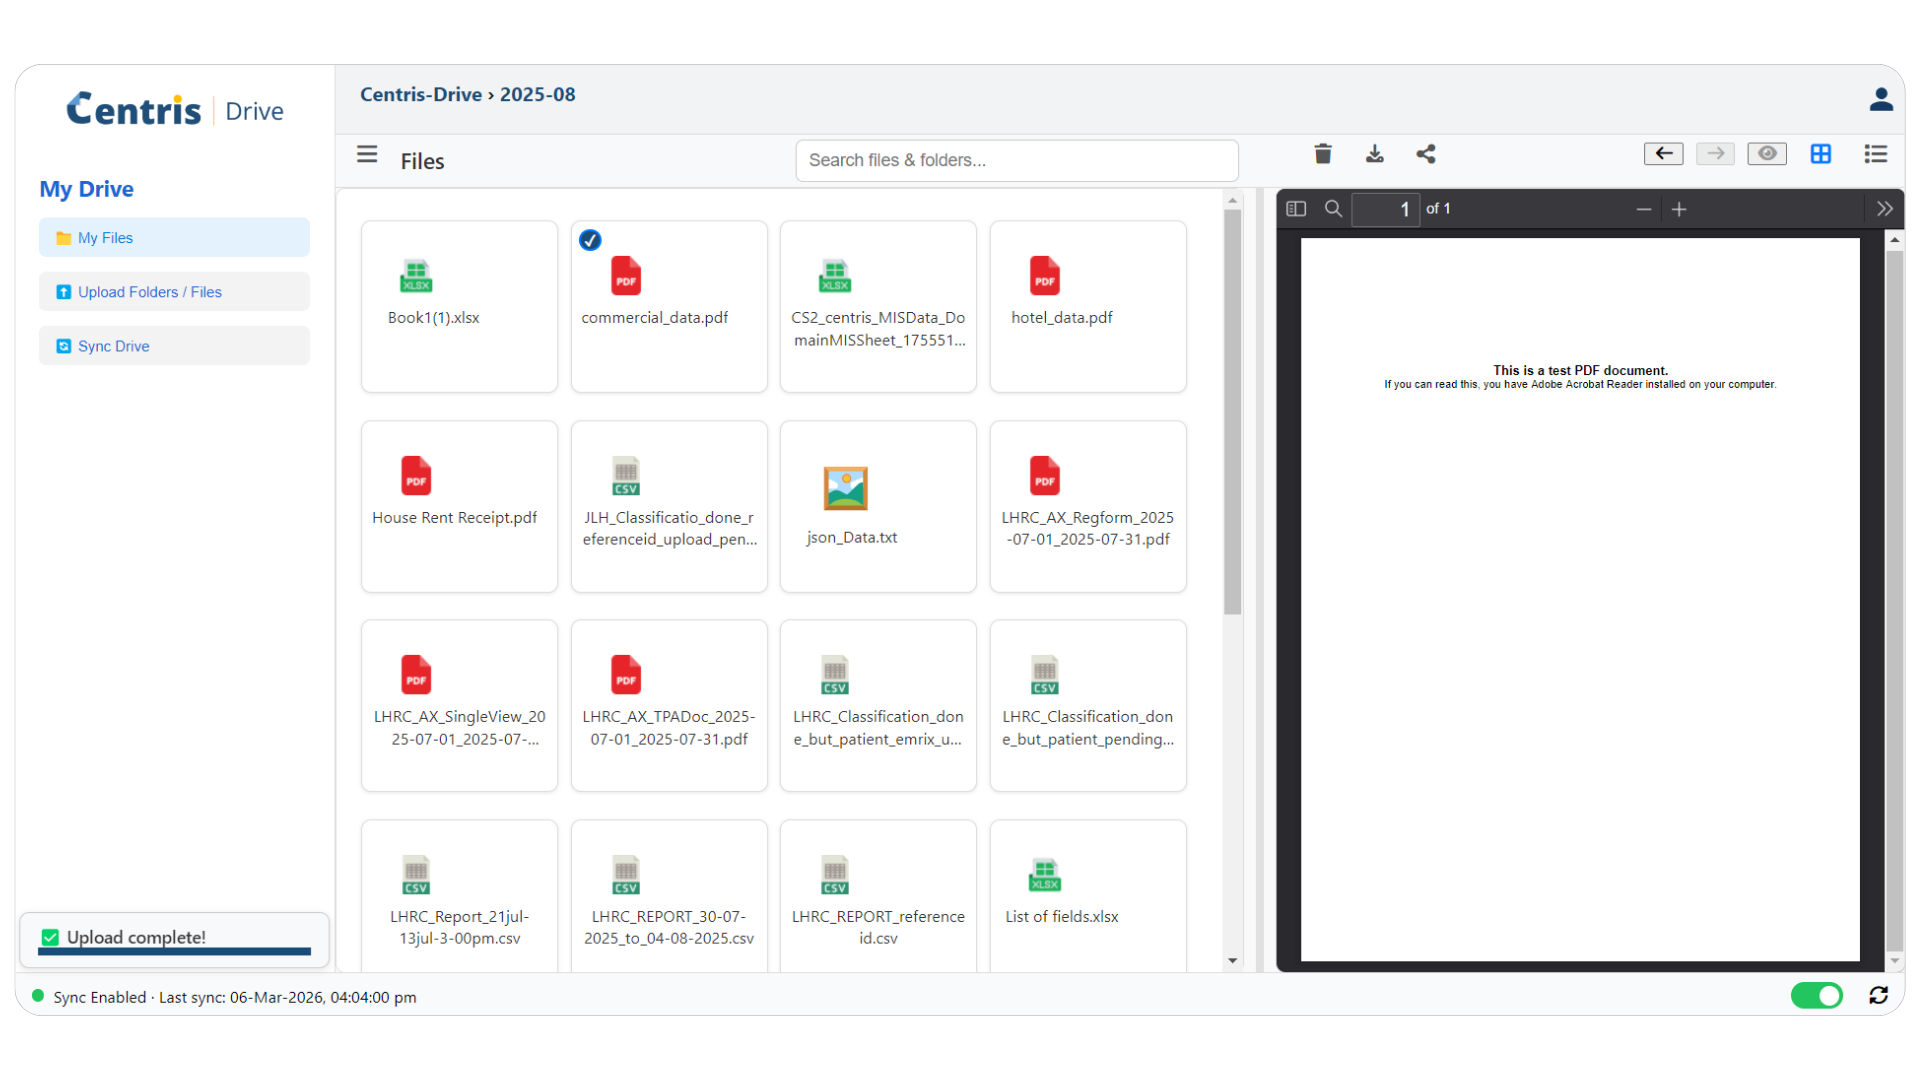Toggle the PDF viewer sidebar panel
This screenshot has height=1080, width=1920.
[1296, 209]
